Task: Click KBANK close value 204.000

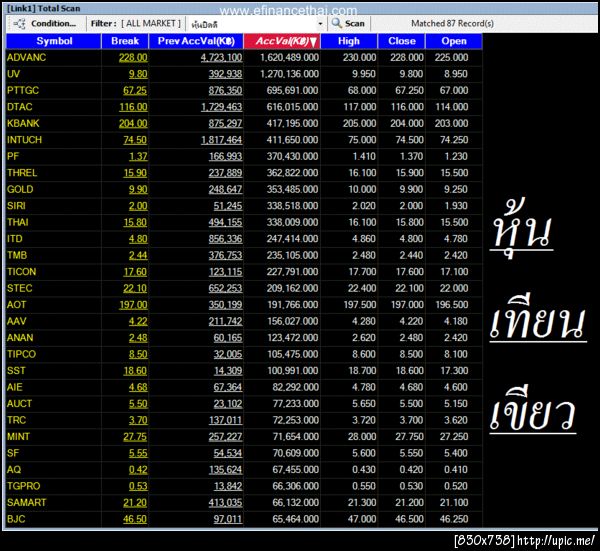Action: (x=407, y=123)
